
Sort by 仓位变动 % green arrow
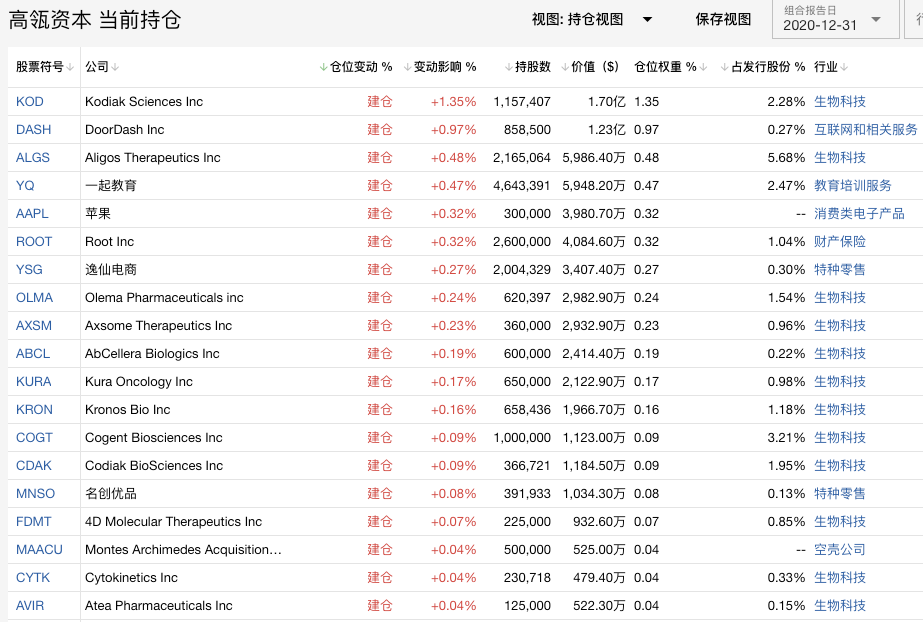(x=323, y=68)
